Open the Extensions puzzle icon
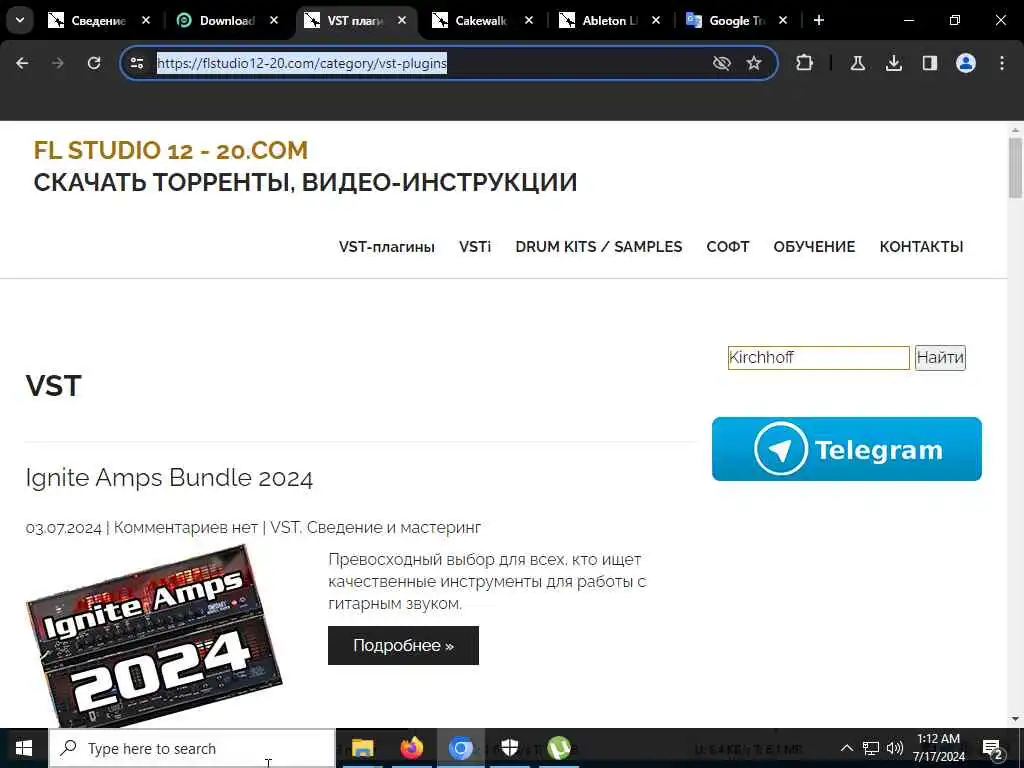The width and height of the screenshot is (1024, 768). (805, 63)
